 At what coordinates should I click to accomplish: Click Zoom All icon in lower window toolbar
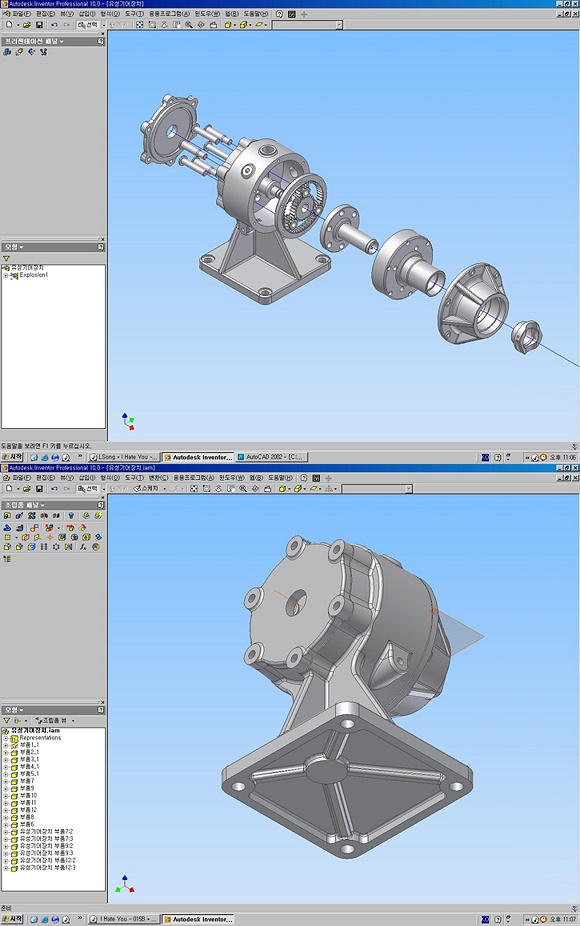click(x=194, y=488)
